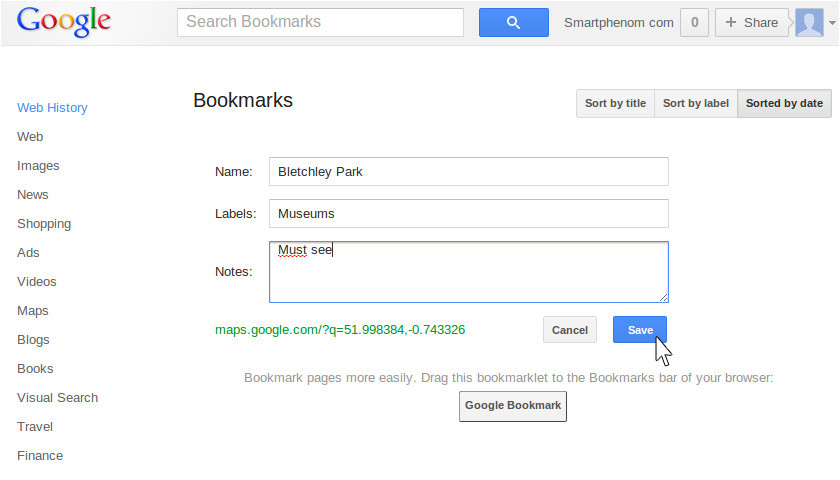
Task: Save the Bletchley Park bookmark
Action: 640,329
